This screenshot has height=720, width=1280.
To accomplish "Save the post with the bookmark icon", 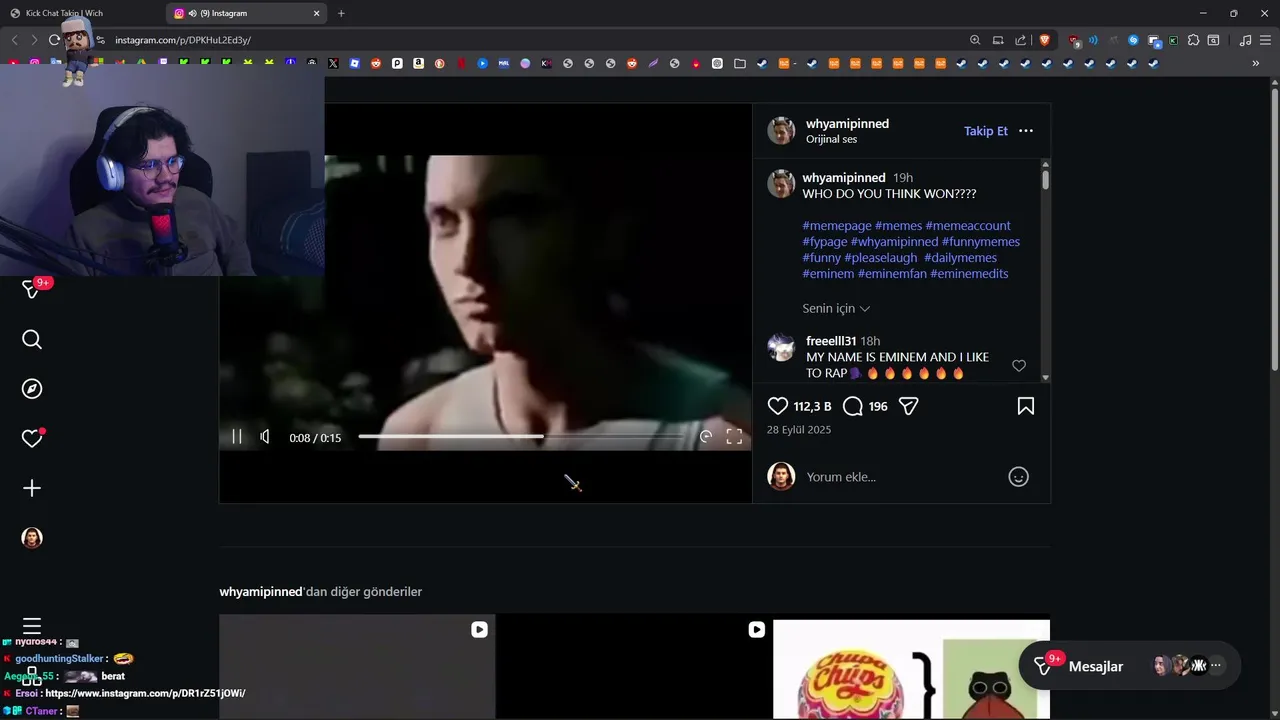I will click(x=1026, y=406).
